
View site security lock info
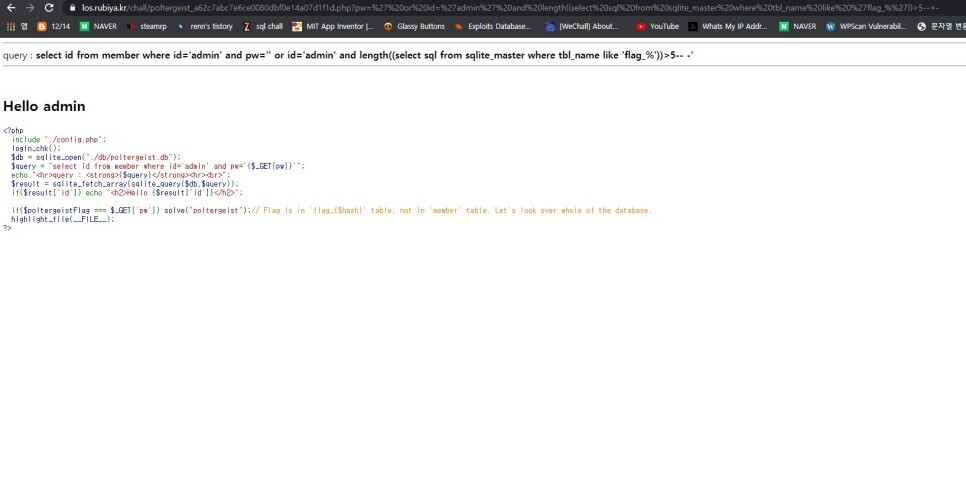coord(73,8)
